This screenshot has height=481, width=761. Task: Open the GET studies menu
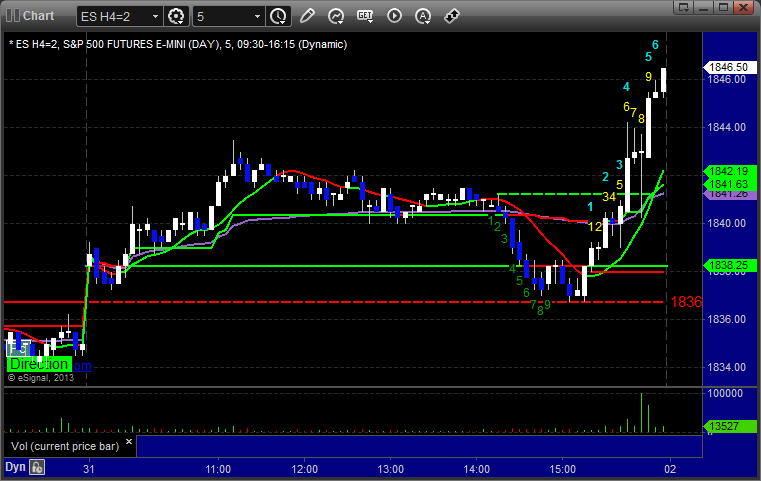pyautogui.click(x=365, y=16)
